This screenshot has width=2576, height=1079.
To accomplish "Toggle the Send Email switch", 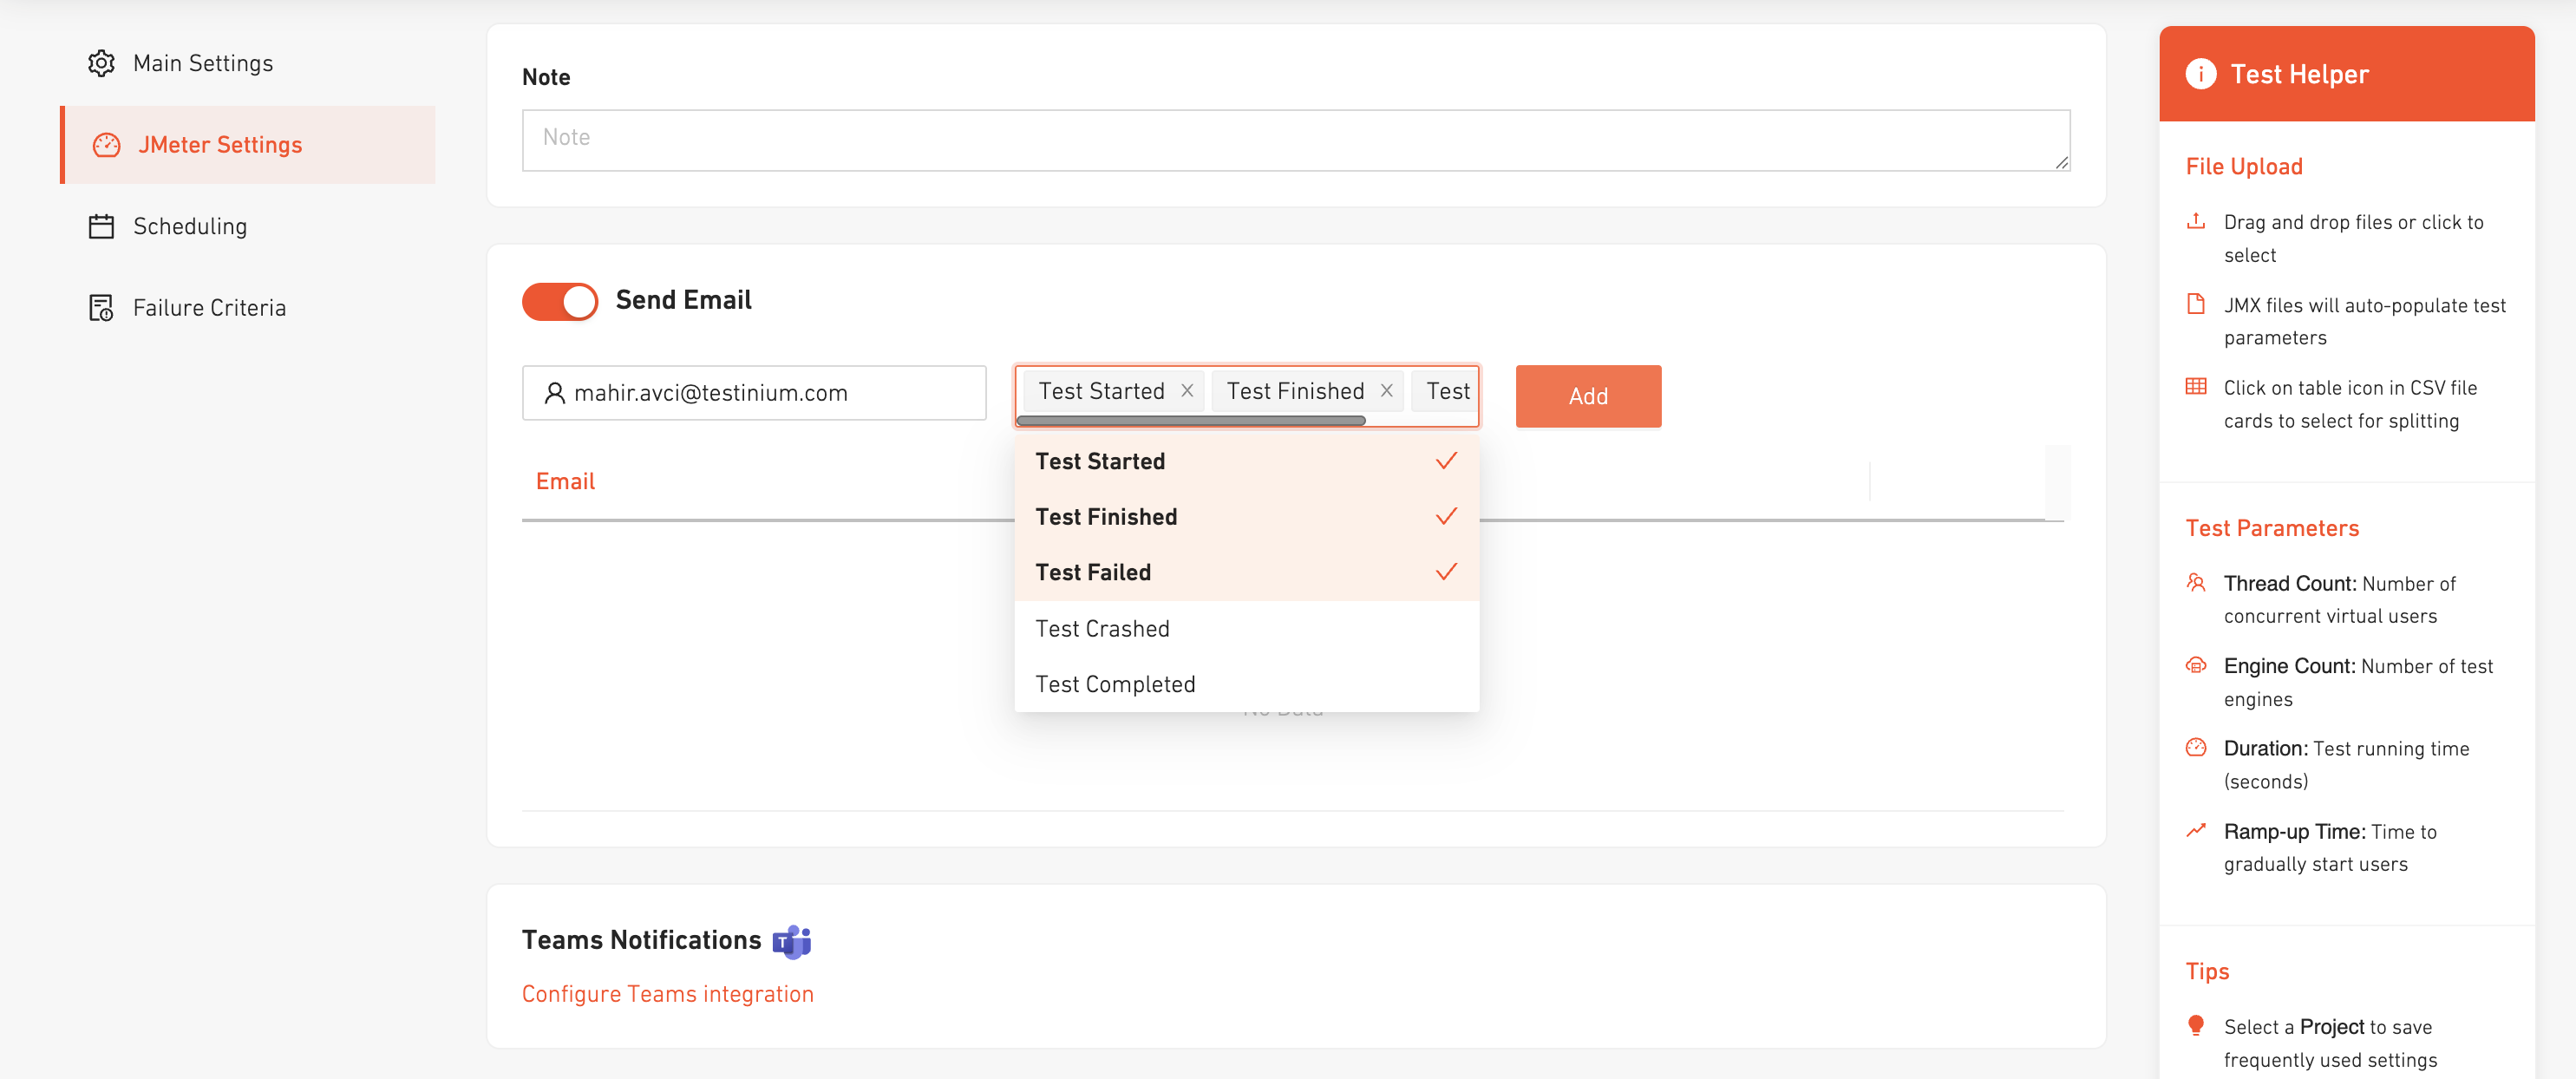I will pyautogui.click(x=559, y=301).
